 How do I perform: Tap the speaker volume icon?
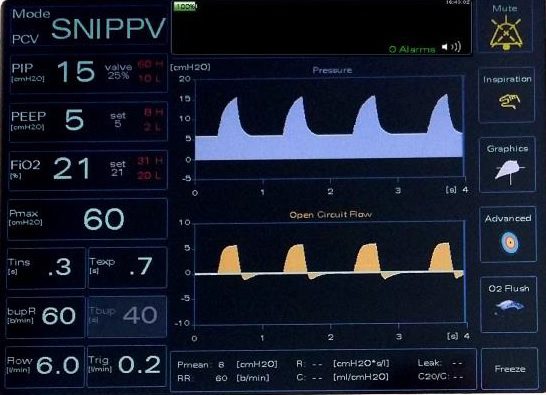tap(451, 47)
